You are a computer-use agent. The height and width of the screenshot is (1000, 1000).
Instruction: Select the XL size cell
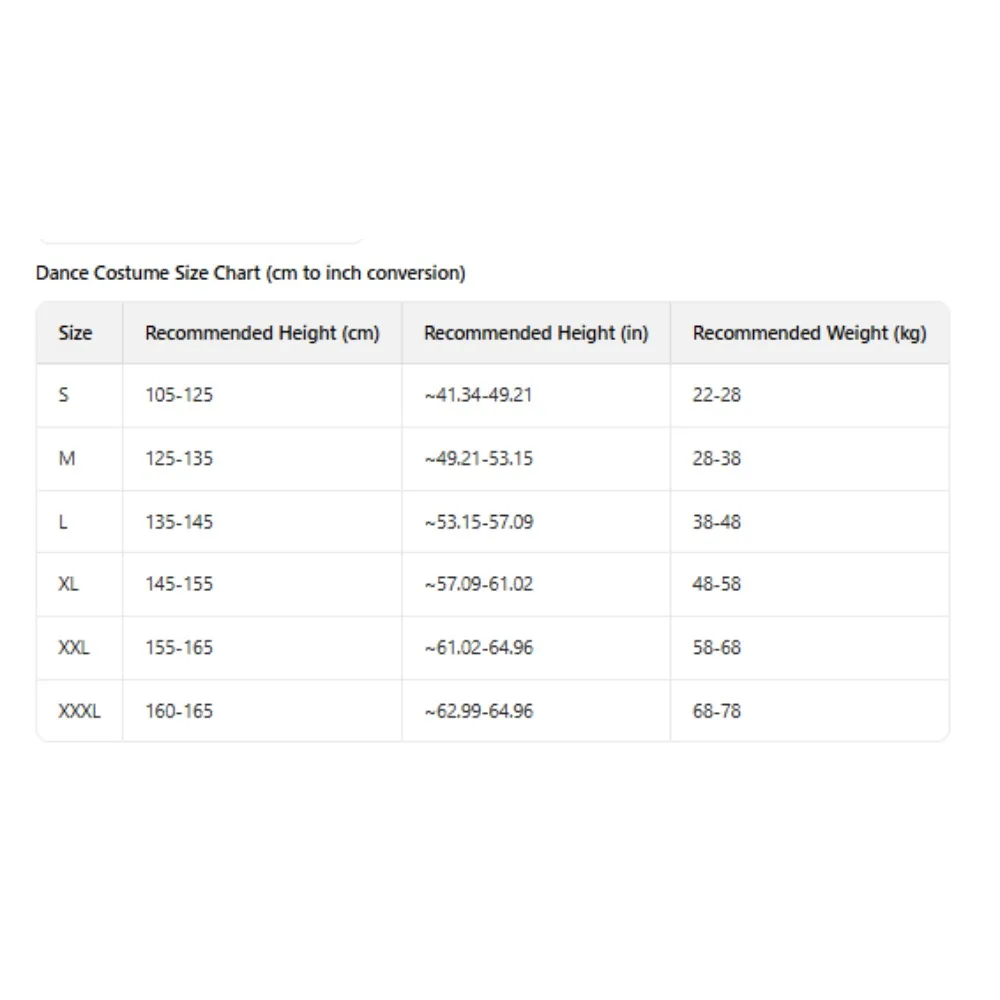[x=68, y=584]
